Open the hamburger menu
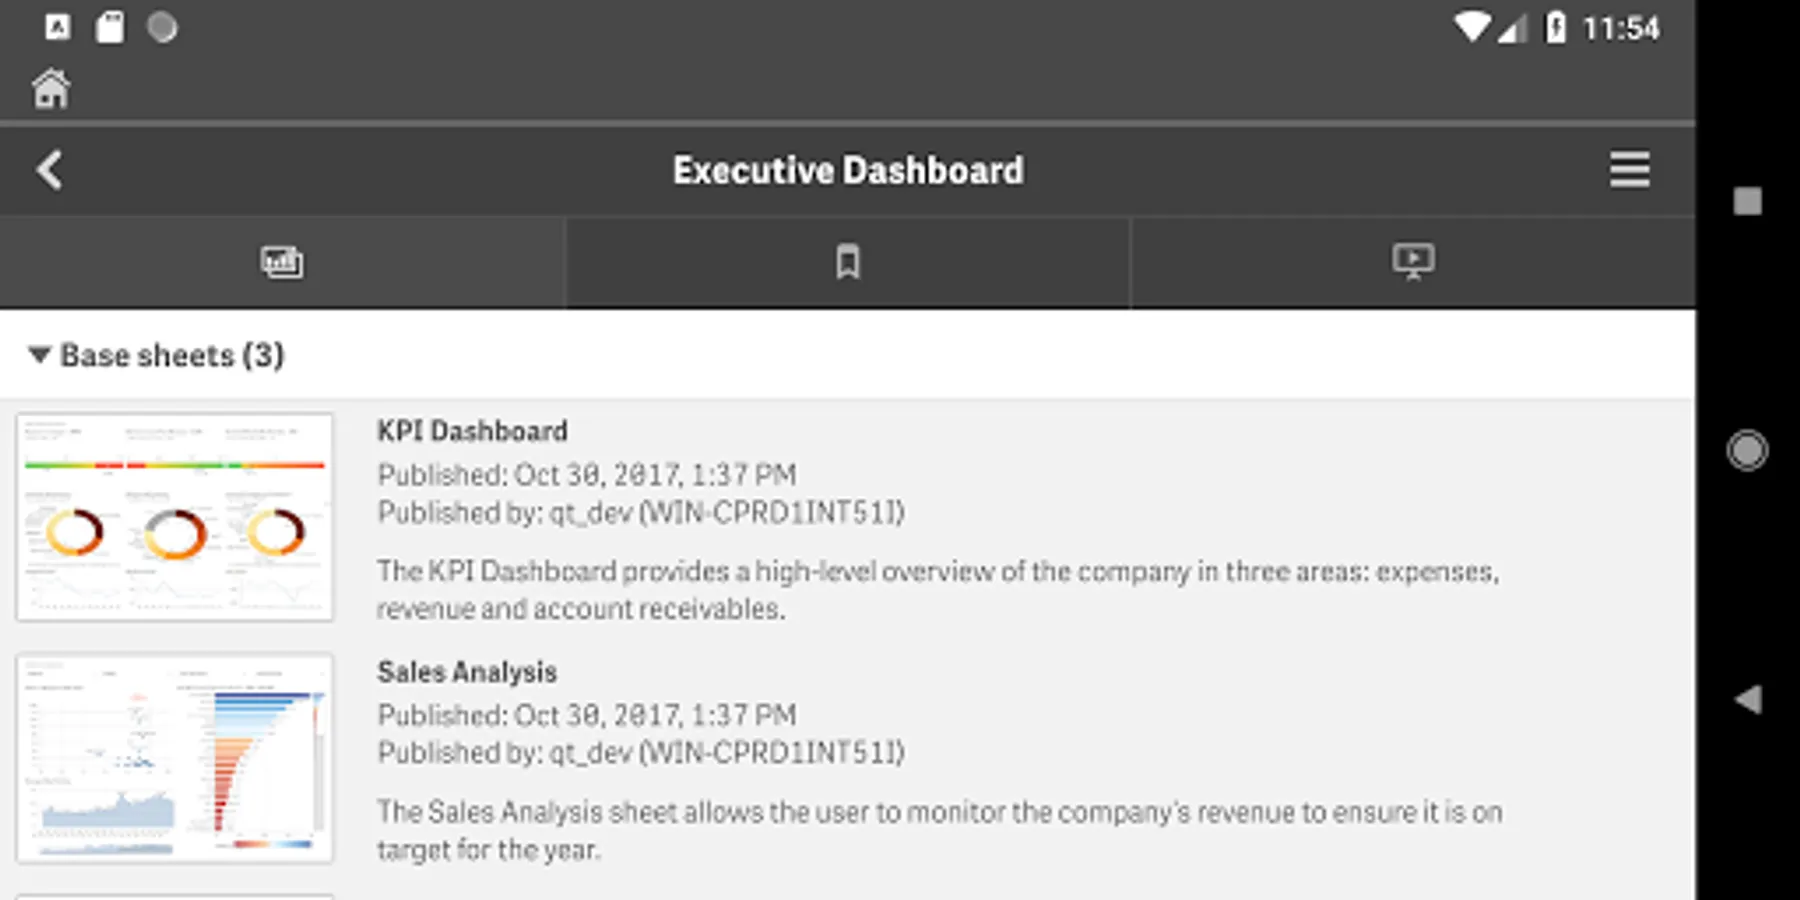The image size is (1800, 900). pos(1629,170)
